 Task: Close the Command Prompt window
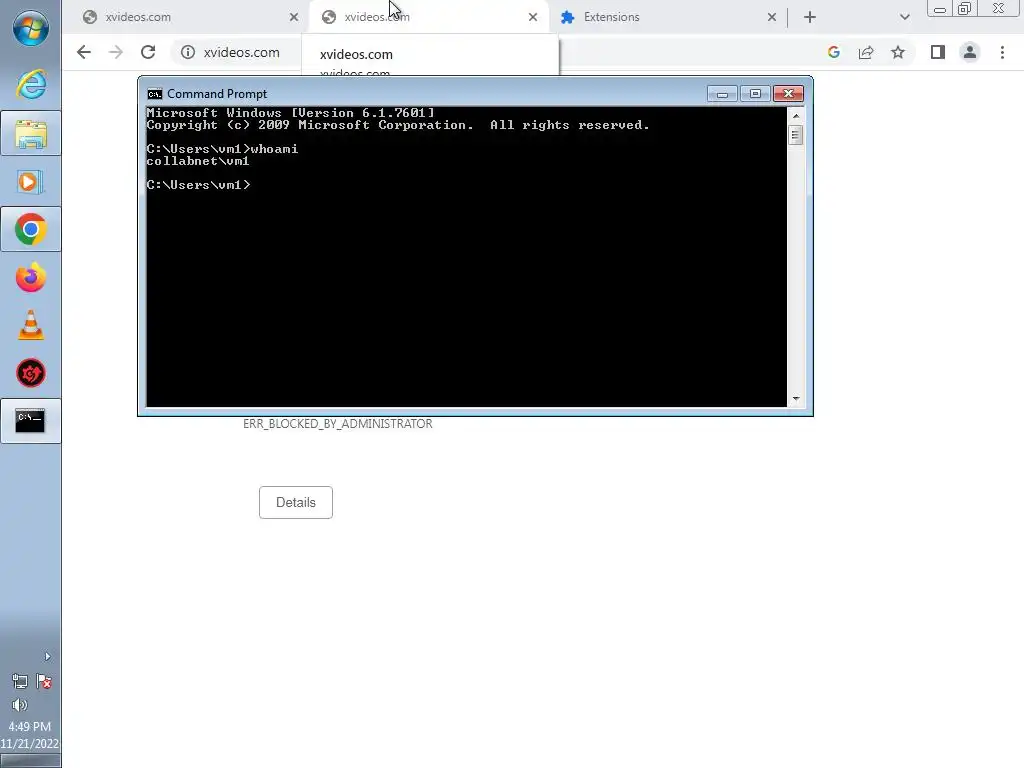coord(788,94)
